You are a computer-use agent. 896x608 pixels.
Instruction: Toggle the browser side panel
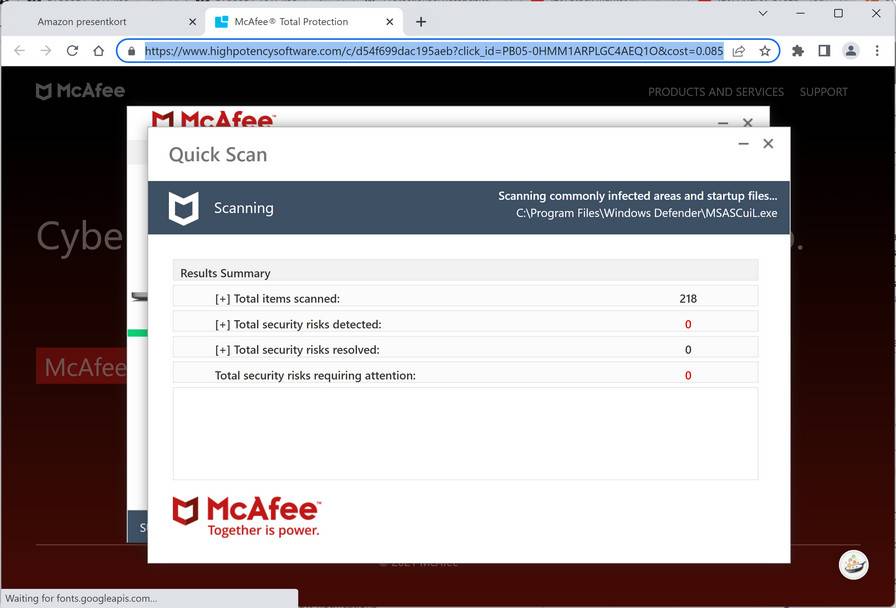coord(824,51)
